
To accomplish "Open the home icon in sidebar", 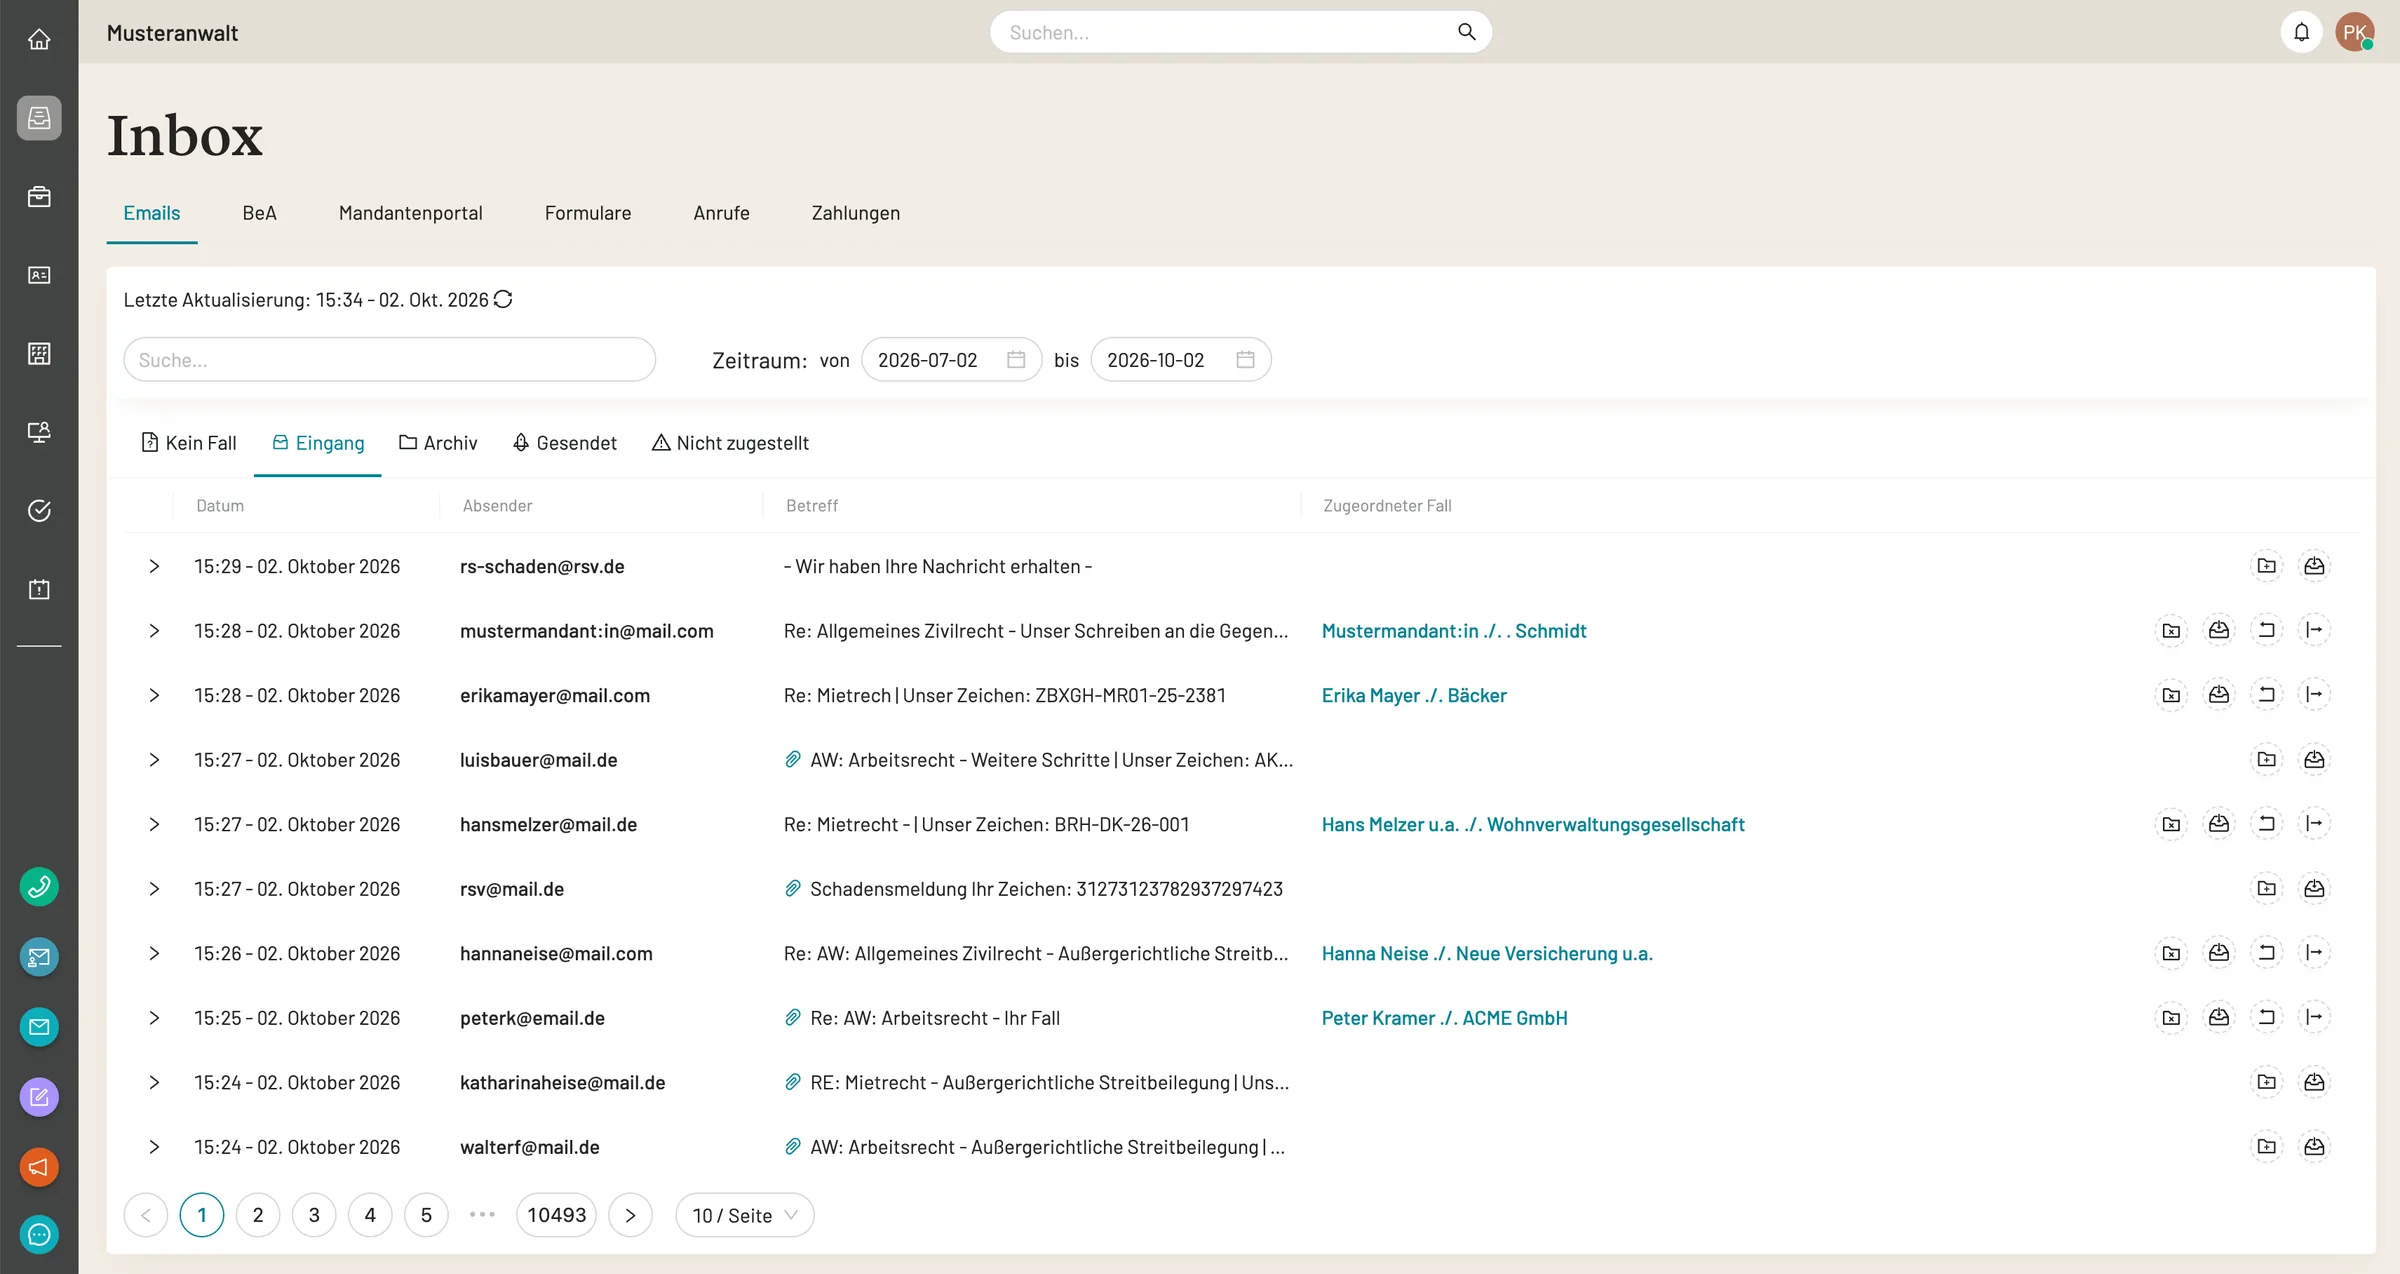I will (39, 39).
